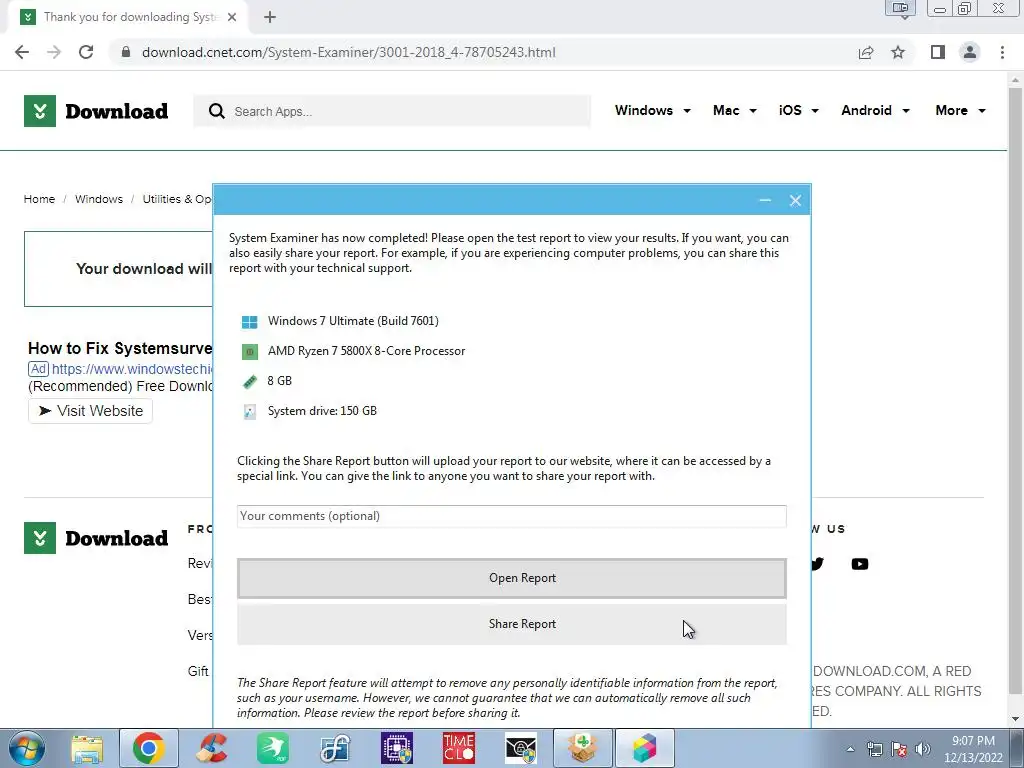This screenshot has width=1024, height=768.
Task: Open CCleaner from taskbar
Action: coord(211,748)
